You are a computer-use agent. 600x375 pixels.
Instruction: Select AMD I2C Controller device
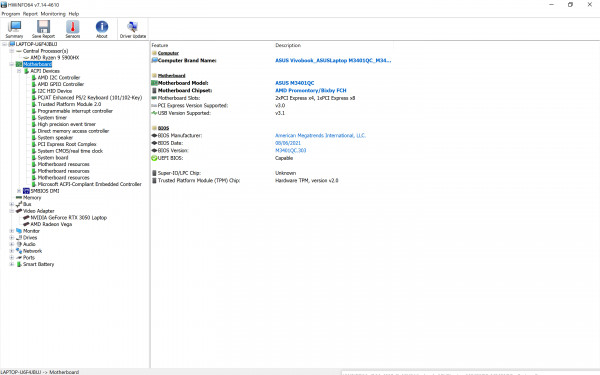pos(59,78)
